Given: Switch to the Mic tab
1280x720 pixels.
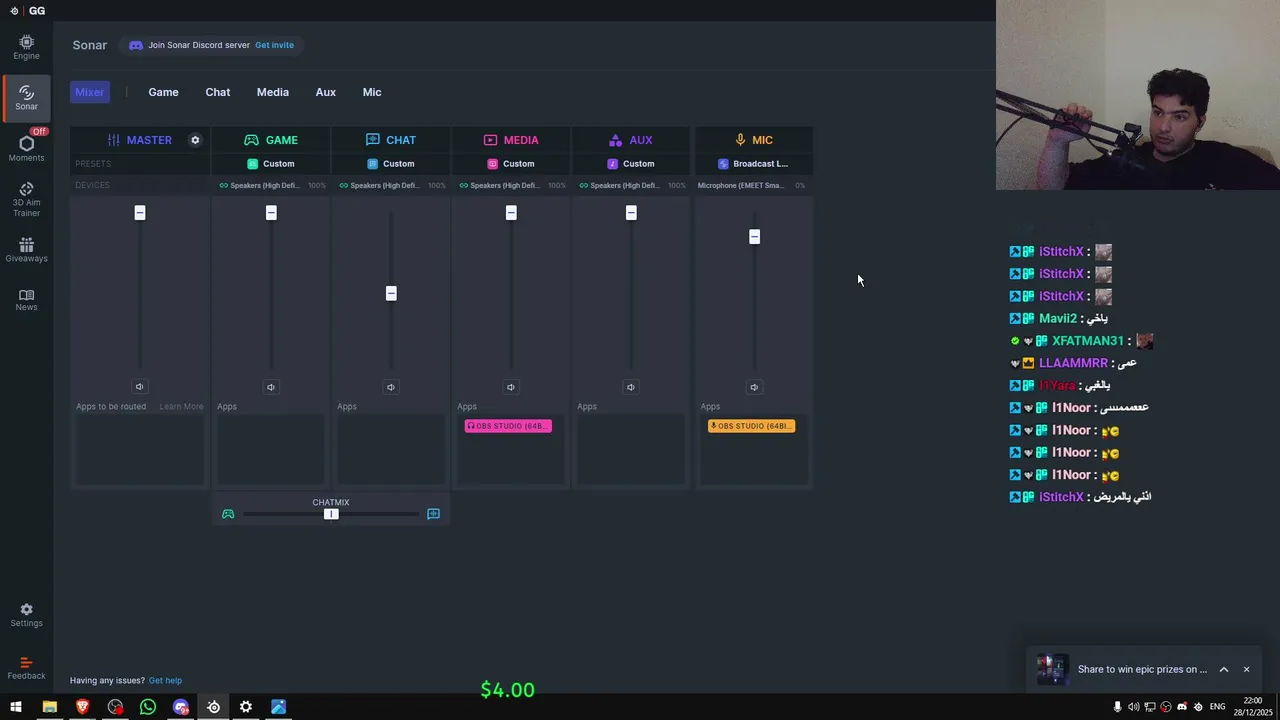Looking at the screenshot, I should pos(372,92).
